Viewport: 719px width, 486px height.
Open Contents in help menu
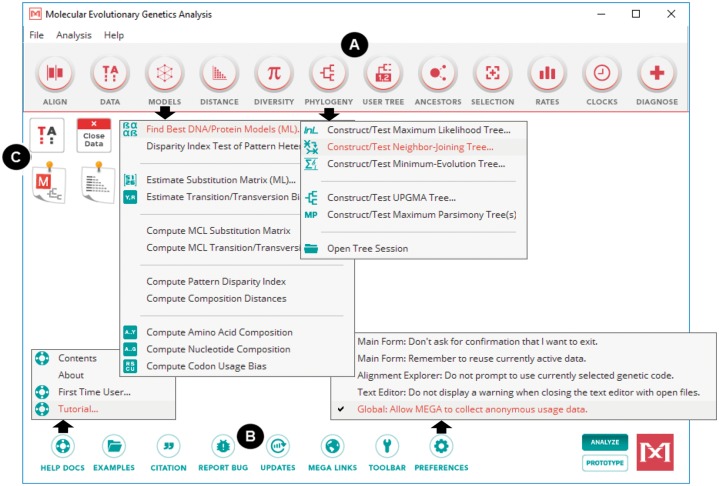[x=76, y=359]
